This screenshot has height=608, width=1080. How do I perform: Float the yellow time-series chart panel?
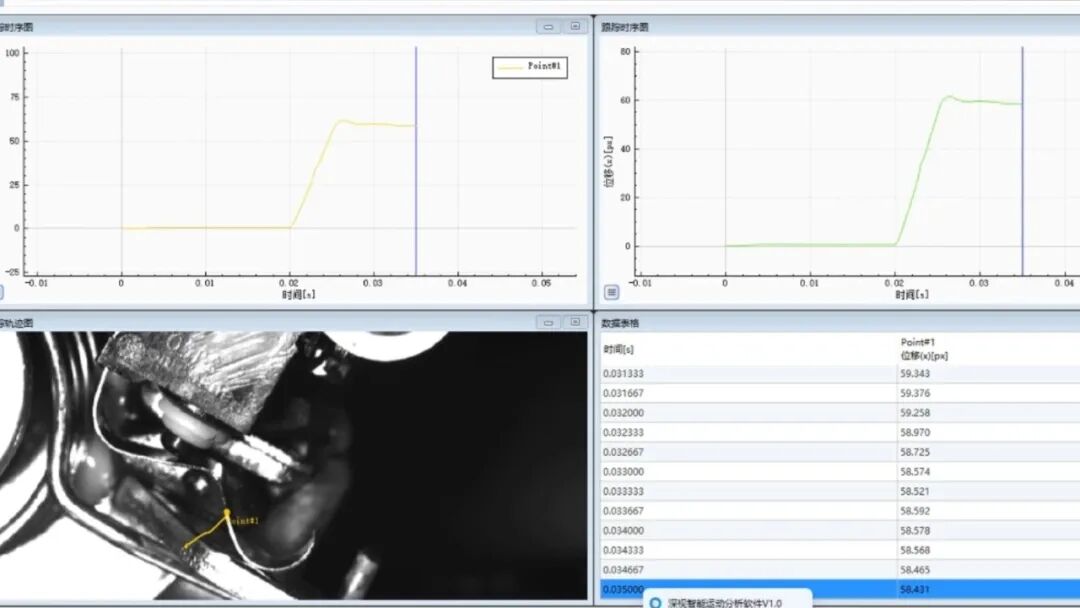[548, 27]
